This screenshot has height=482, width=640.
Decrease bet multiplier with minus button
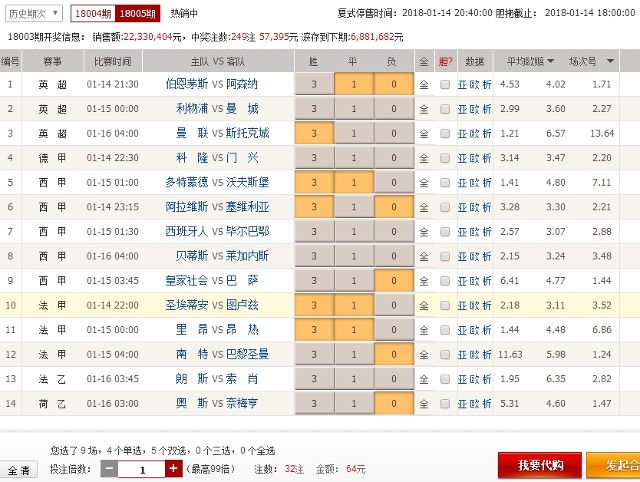tap(109, 469)
